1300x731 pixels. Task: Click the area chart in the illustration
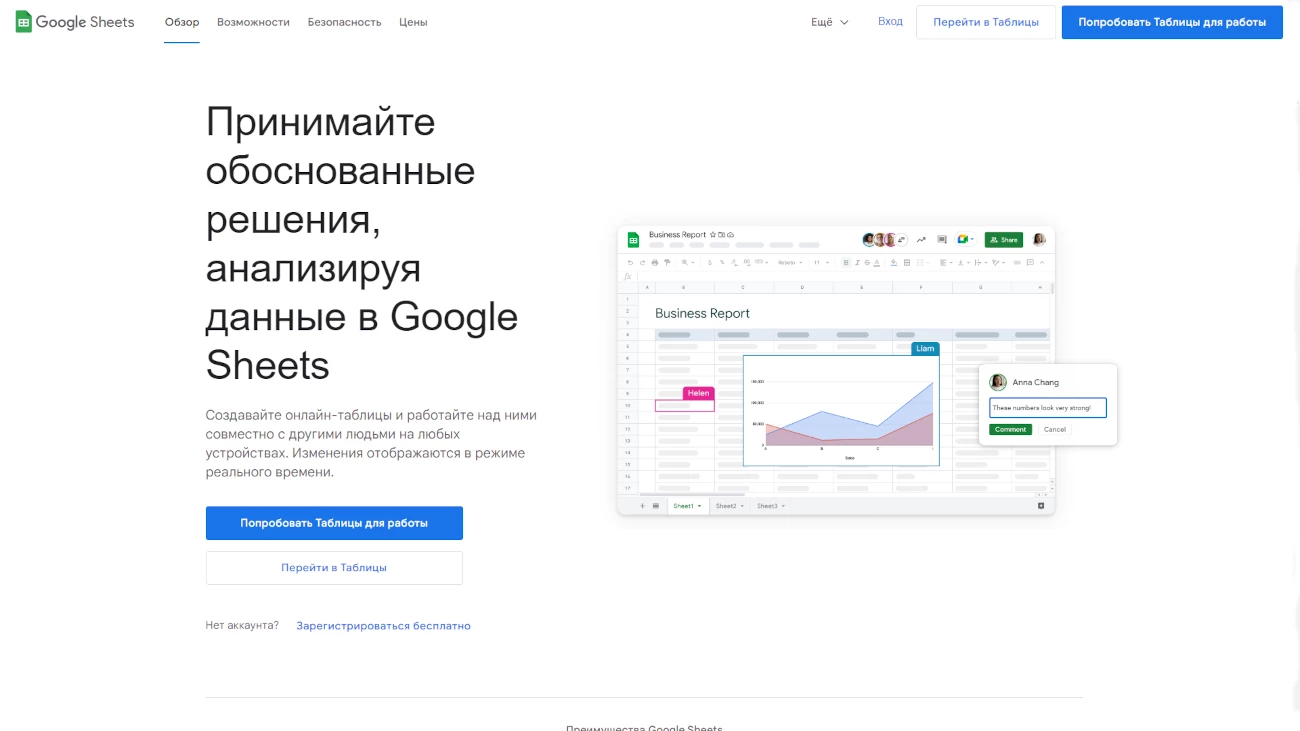[x=841, y=410]
